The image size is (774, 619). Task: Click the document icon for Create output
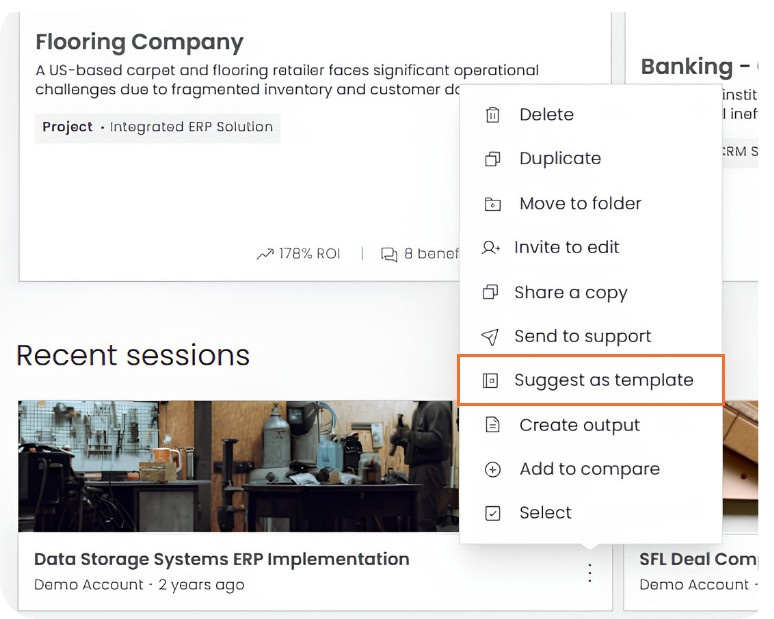(x=492, y=425)
